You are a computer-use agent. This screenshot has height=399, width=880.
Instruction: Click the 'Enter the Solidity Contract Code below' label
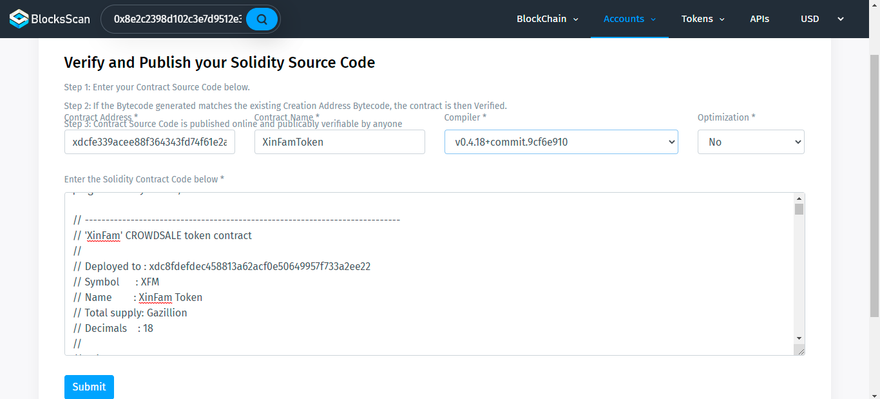click(x=144, y=179)
